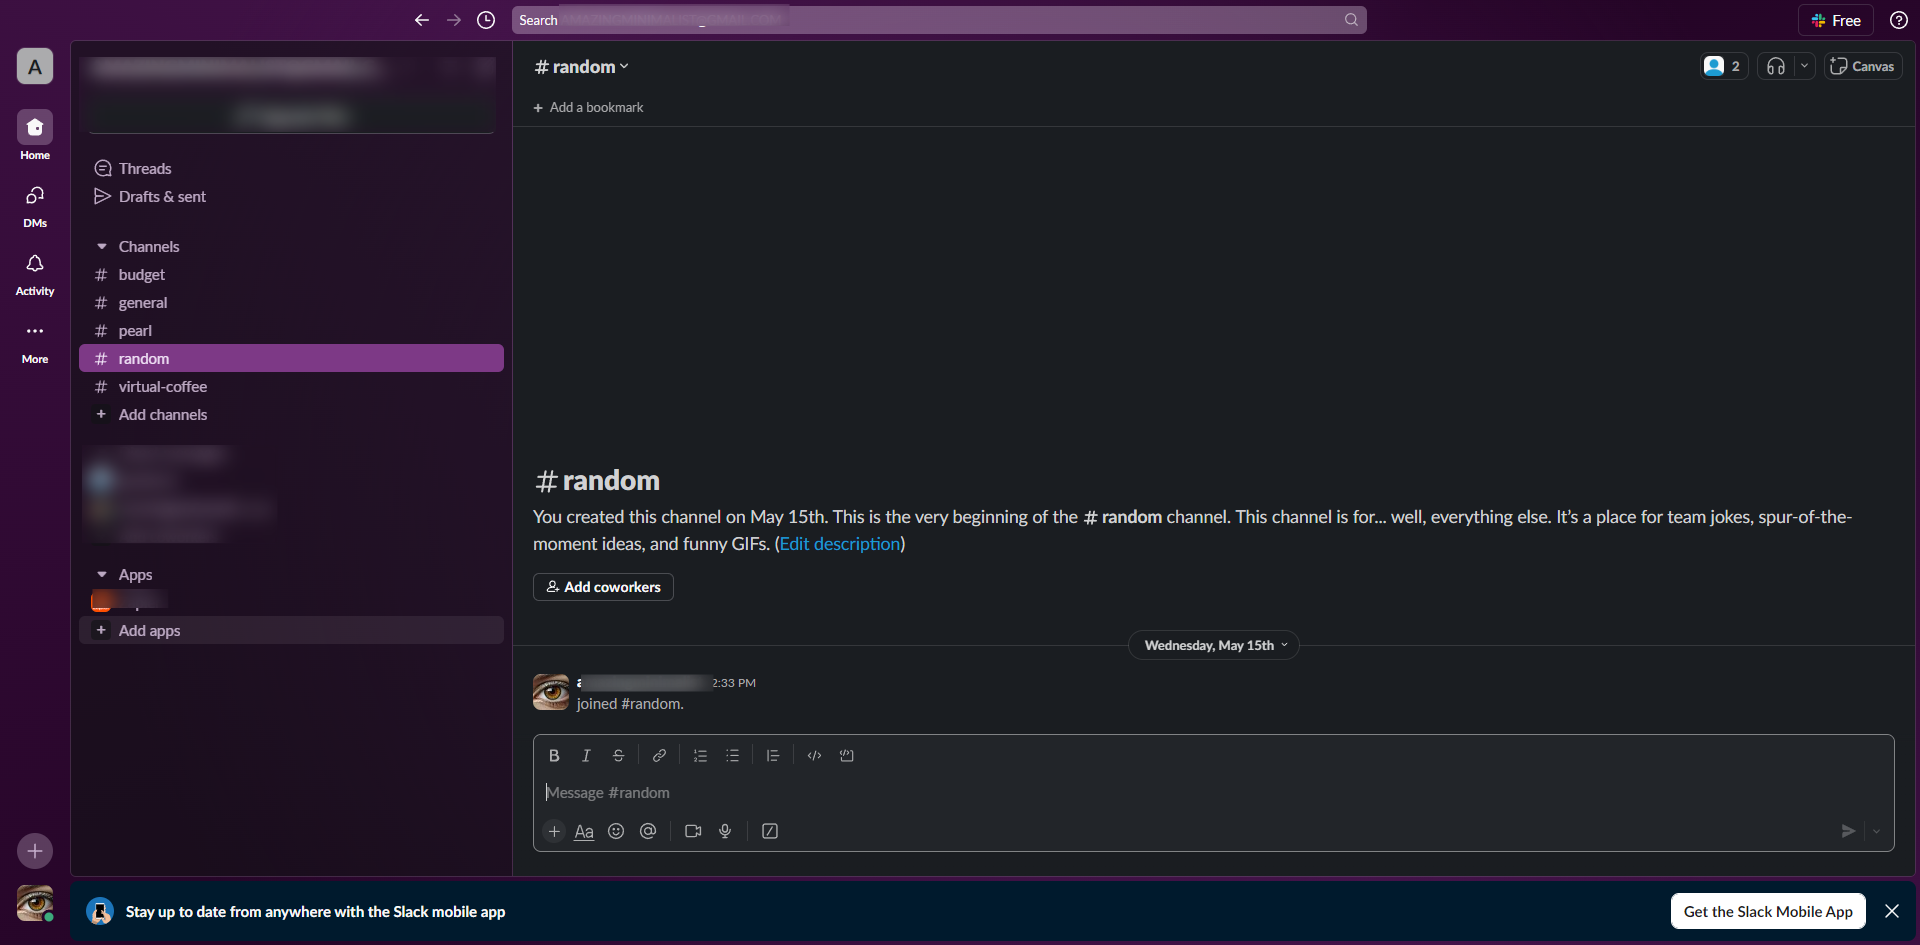
Task: View the channel members count
Action: point(1724,66)
